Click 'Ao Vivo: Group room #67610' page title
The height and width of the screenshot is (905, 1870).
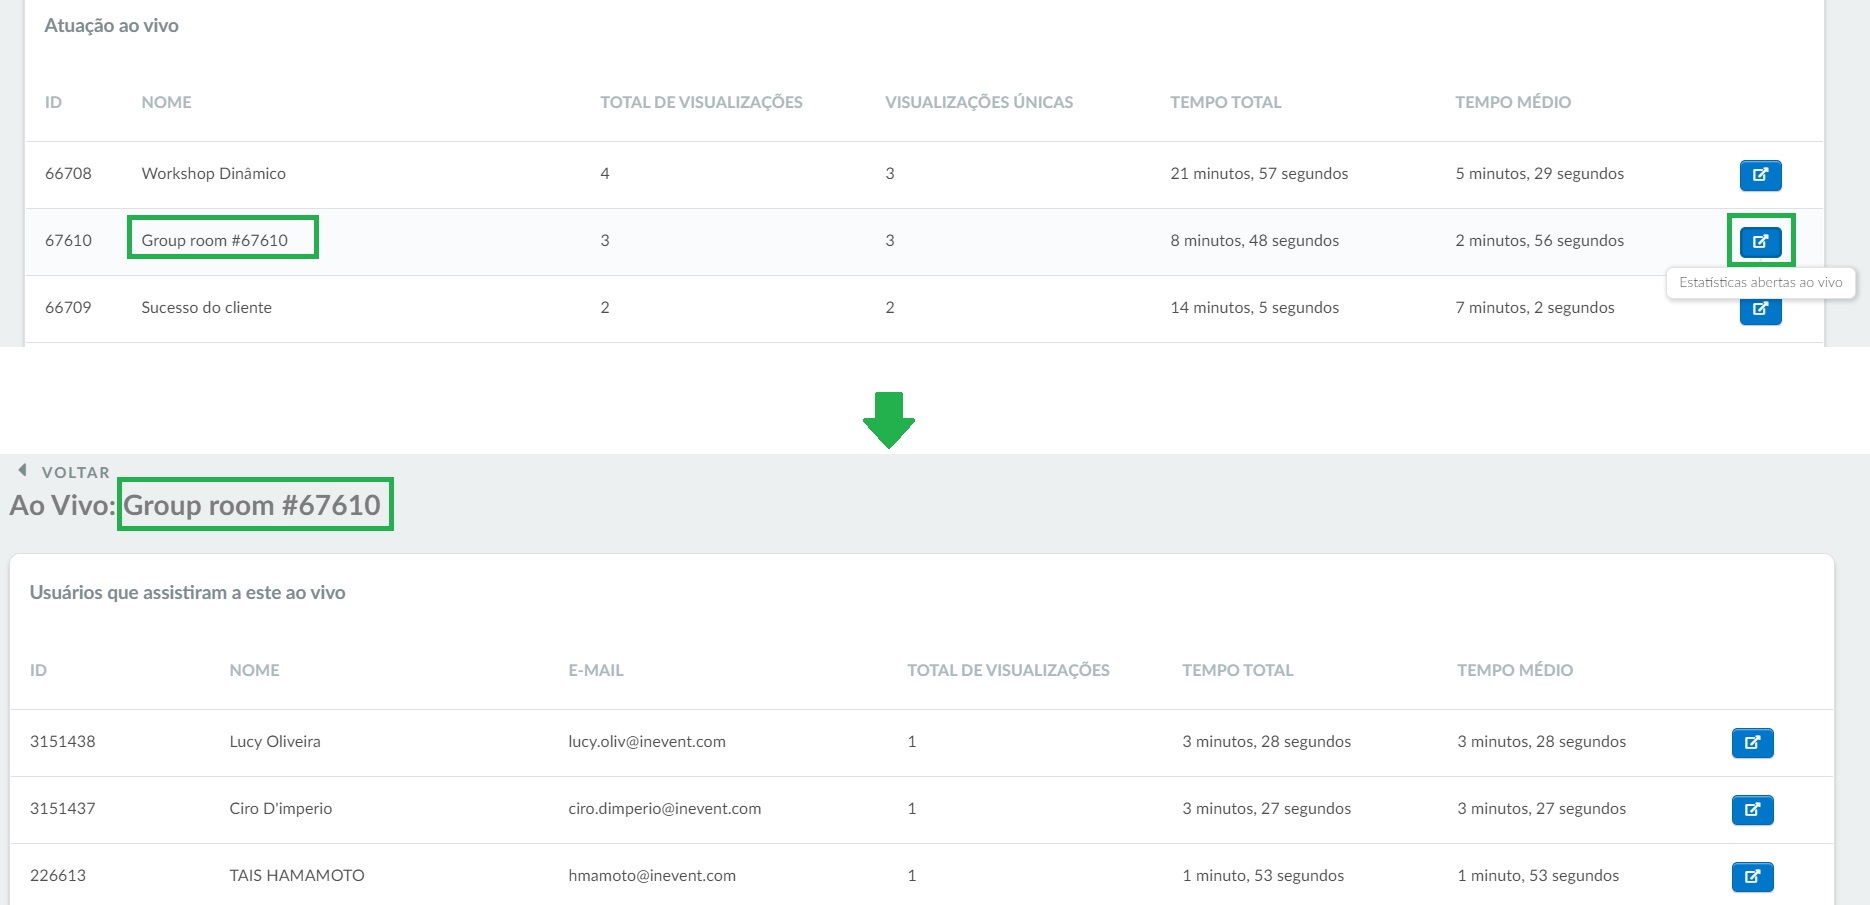(195, 505)
